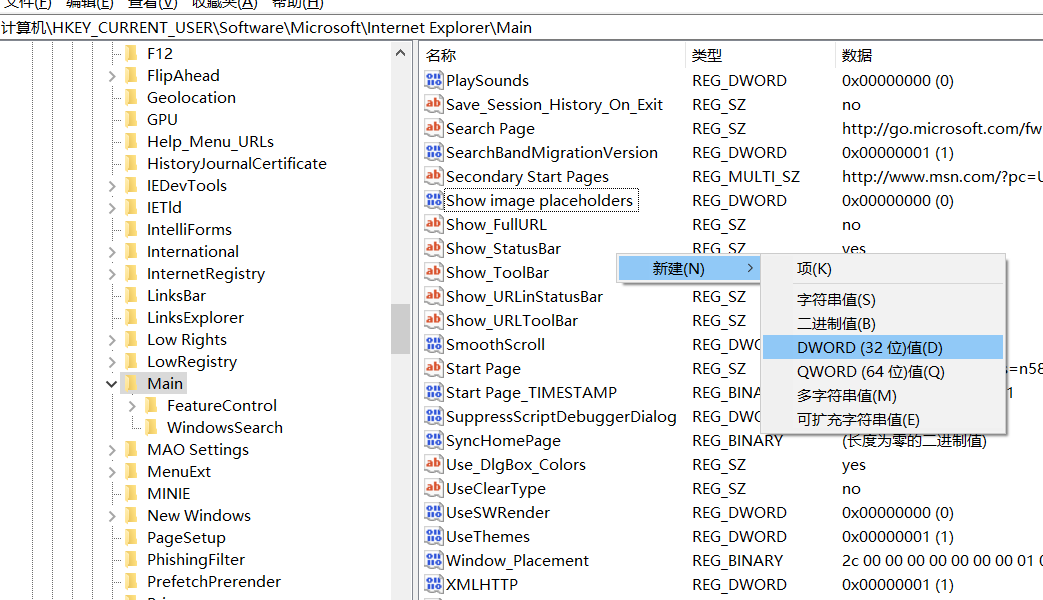
Task: Expand the MenuExt key
Action: [x=112, y=472]
